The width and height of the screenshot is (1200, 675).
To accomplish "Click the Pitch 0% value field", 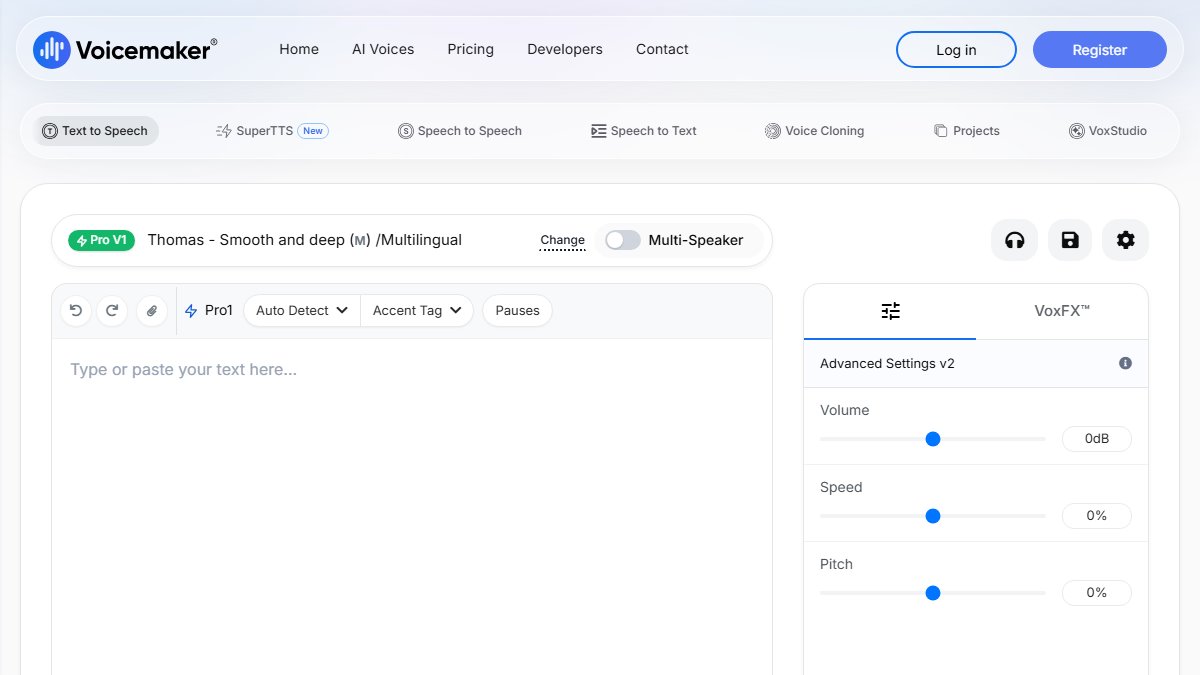I will [x=1097, y=593].
